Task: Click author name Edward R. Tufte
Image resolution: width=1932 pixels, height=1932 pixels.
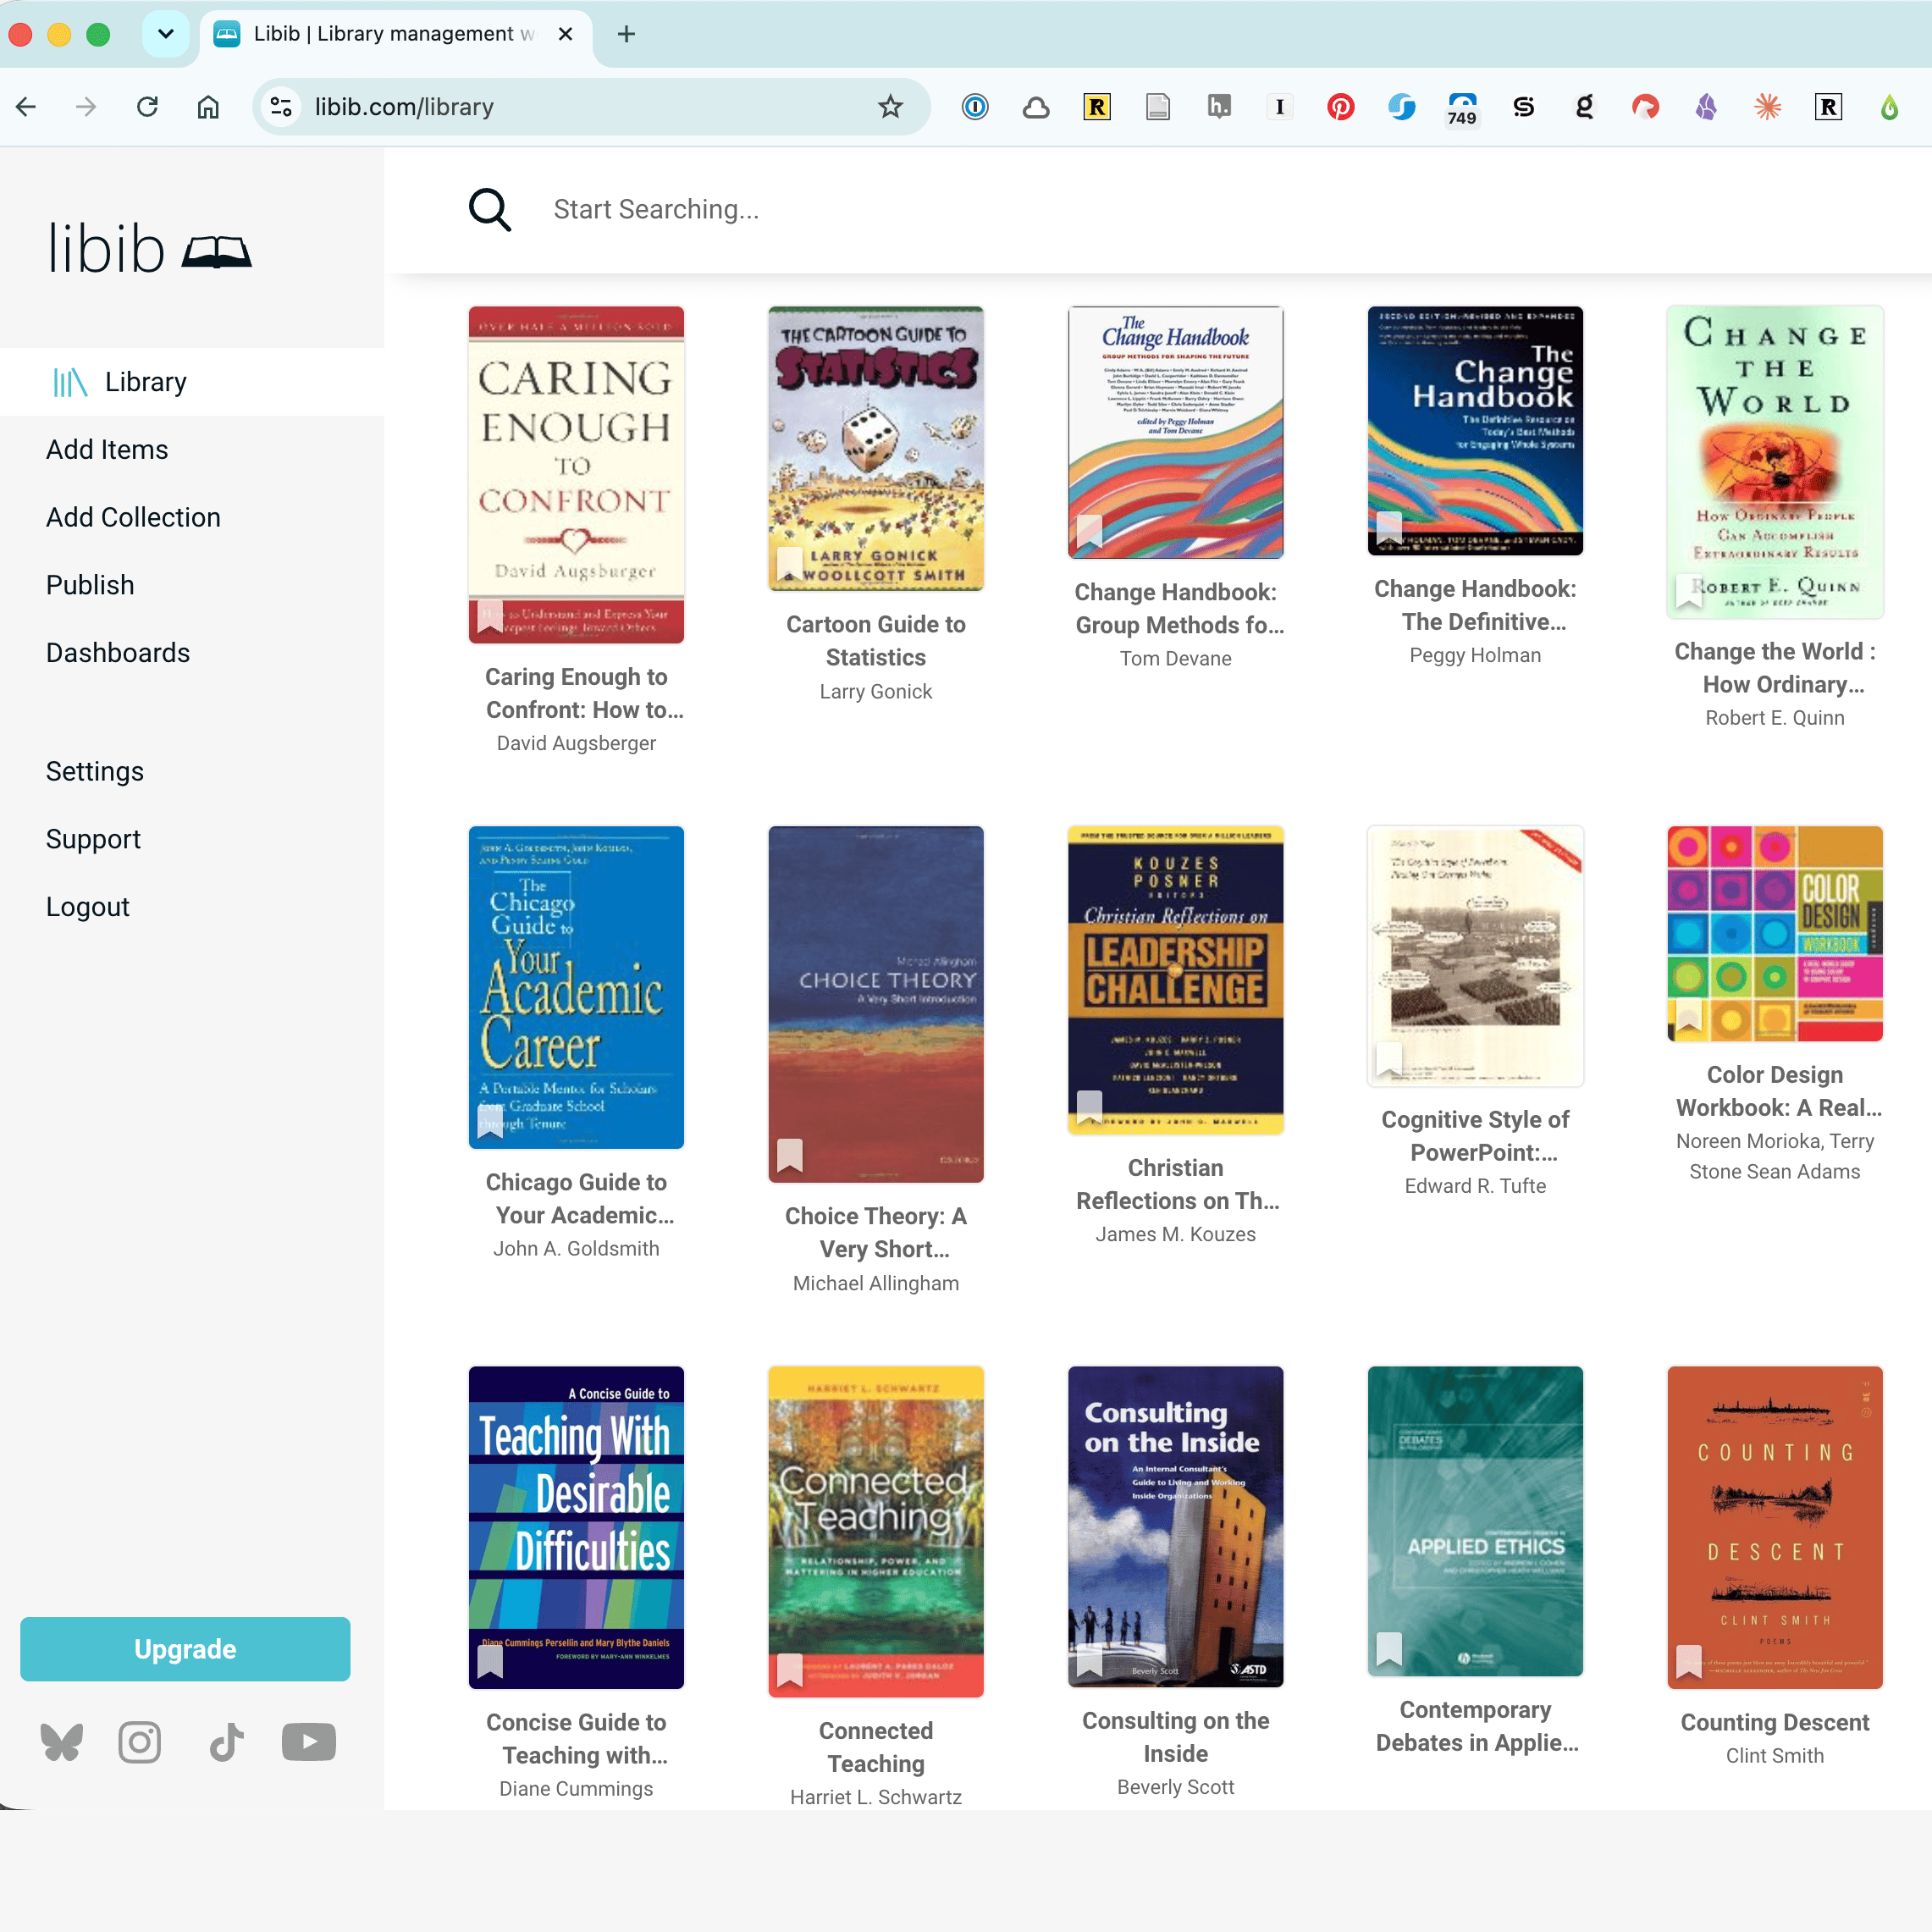Action: 1475,1186
